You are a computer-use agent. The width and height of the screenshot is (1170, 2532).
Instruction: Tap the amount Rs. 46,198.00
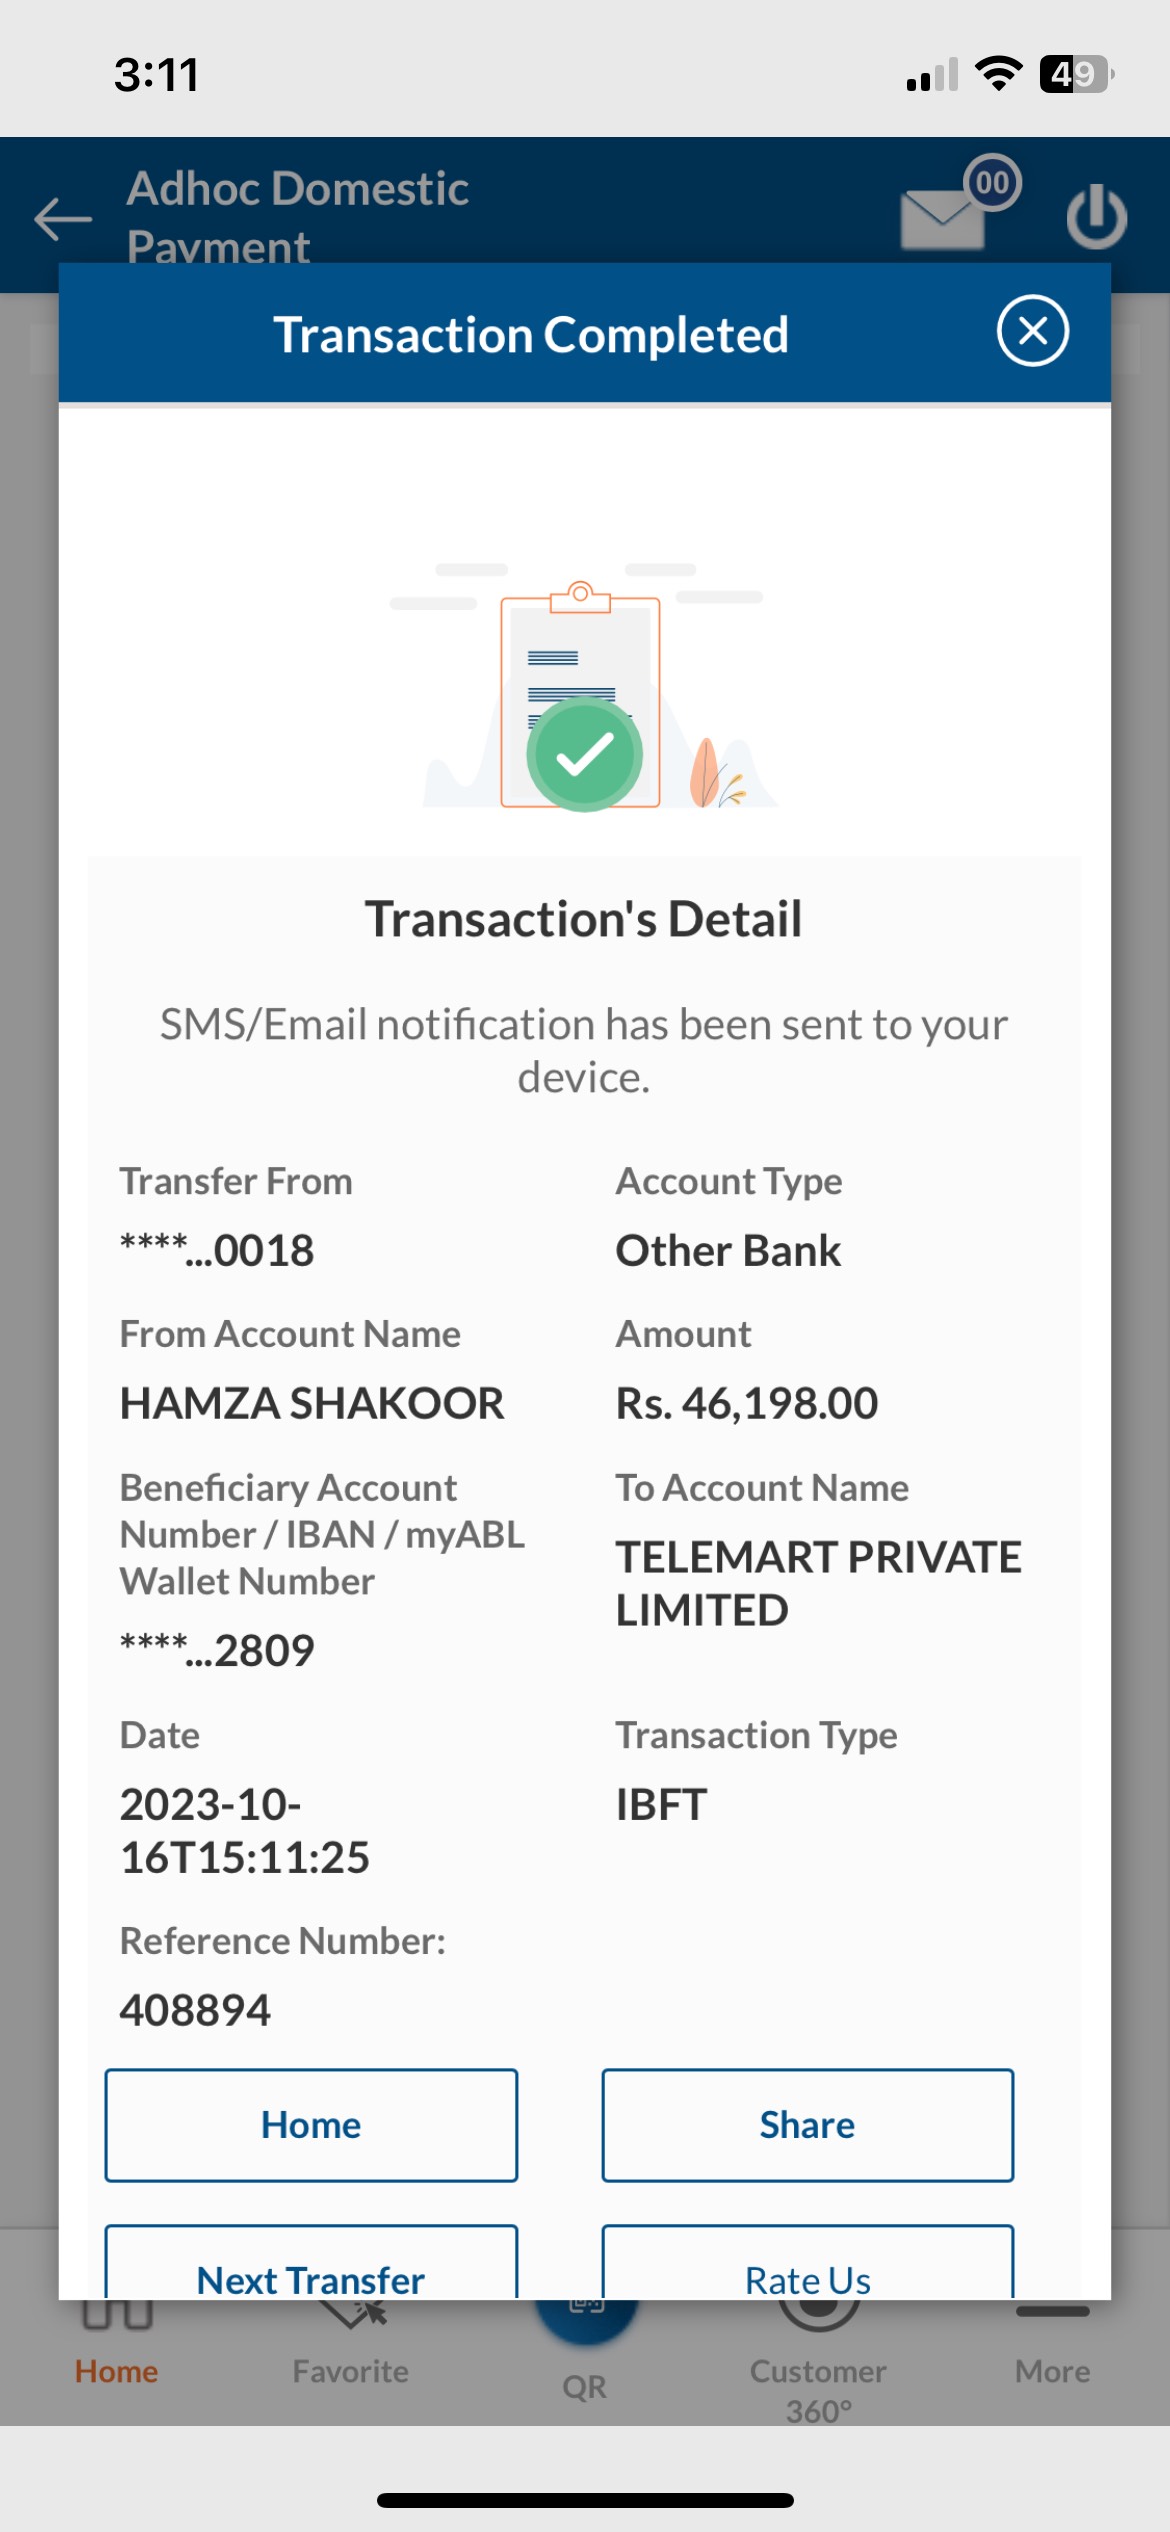pos(746,1403)
